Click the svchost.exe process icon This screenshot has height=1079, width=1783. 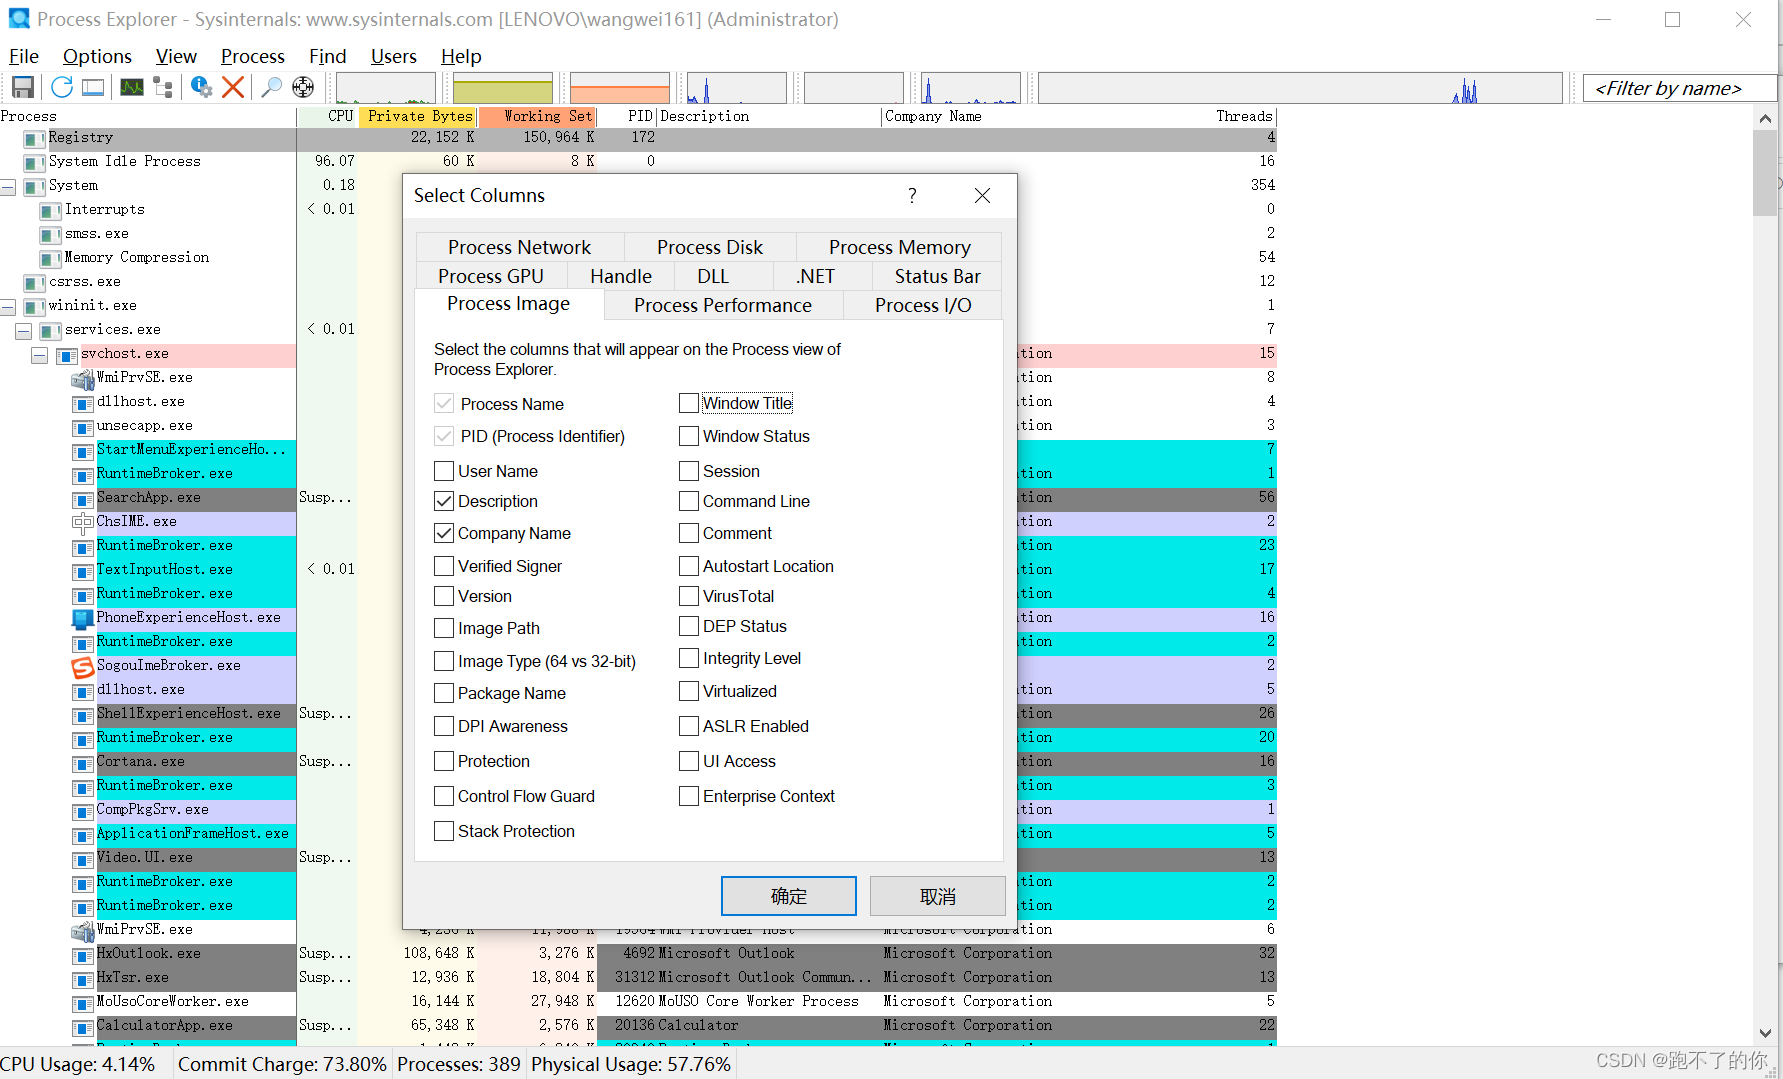pos(67,355)
